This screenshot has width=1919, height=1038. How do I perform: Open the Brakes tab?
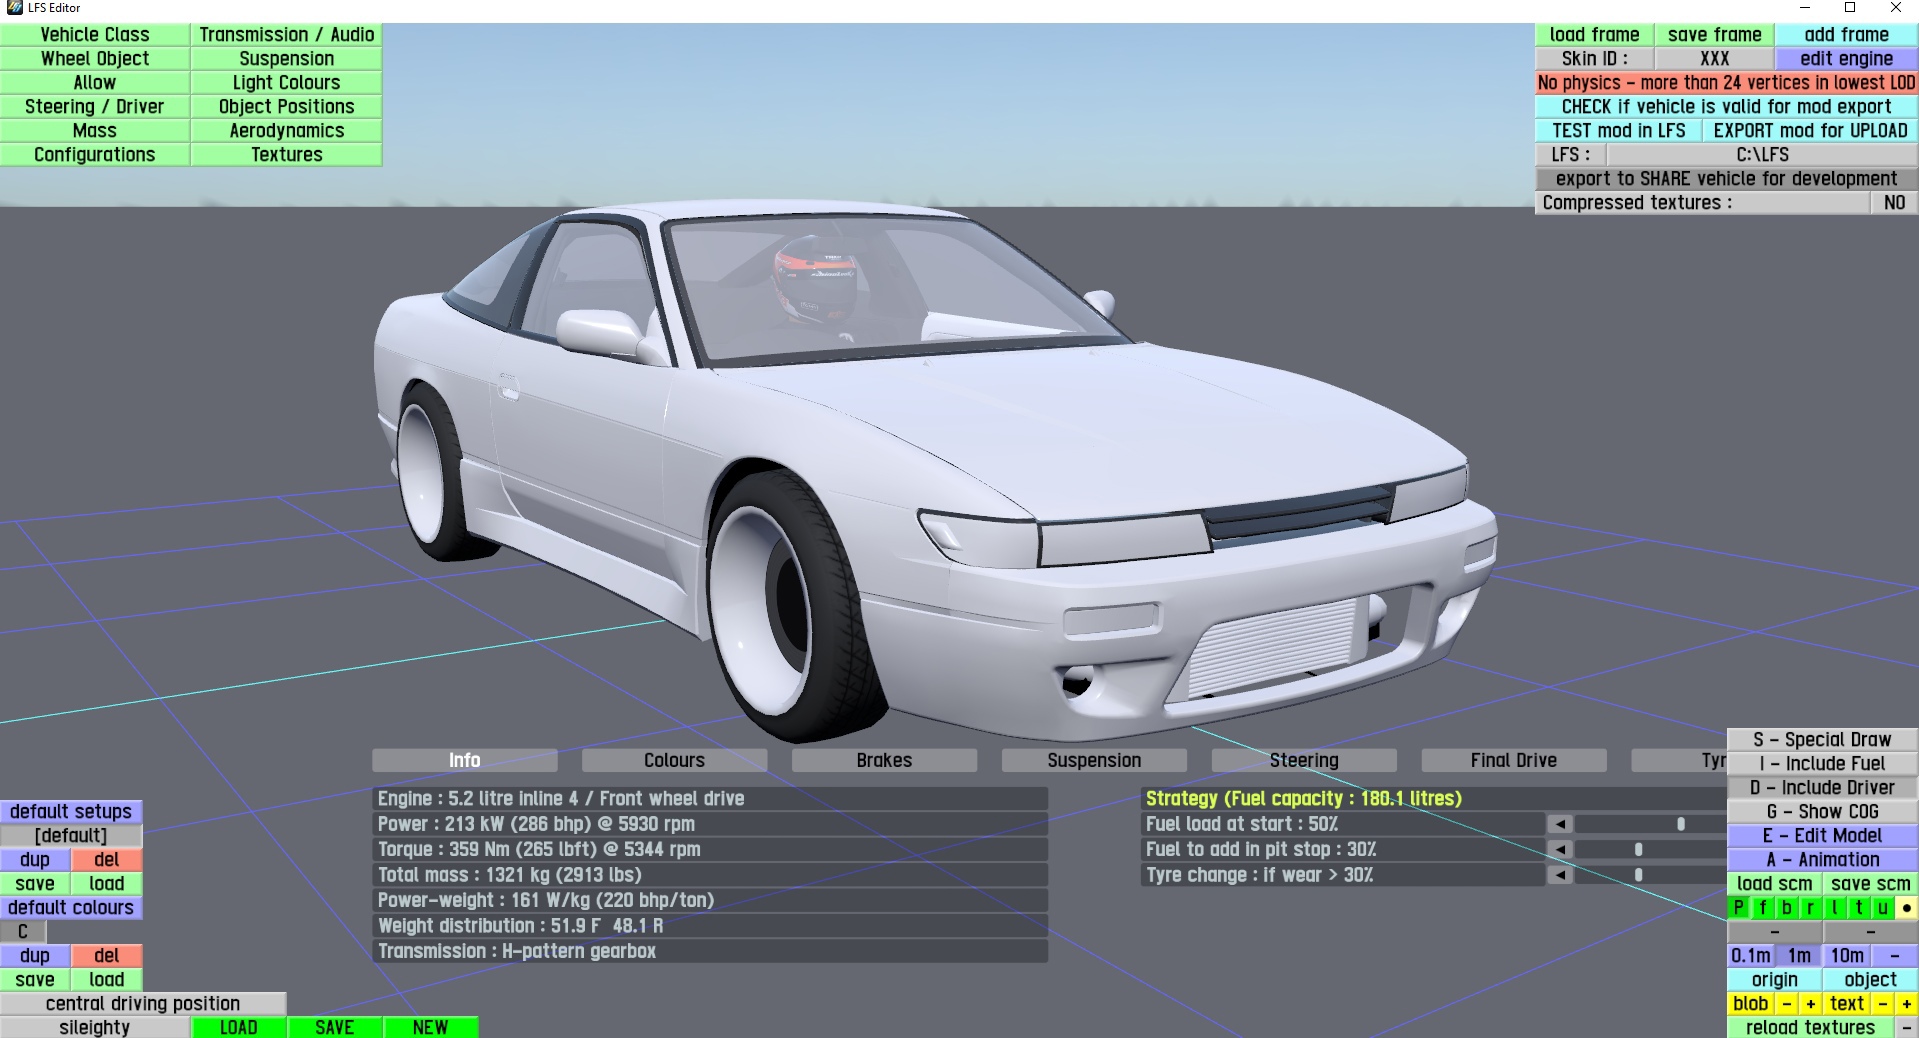tap(885, 761)
